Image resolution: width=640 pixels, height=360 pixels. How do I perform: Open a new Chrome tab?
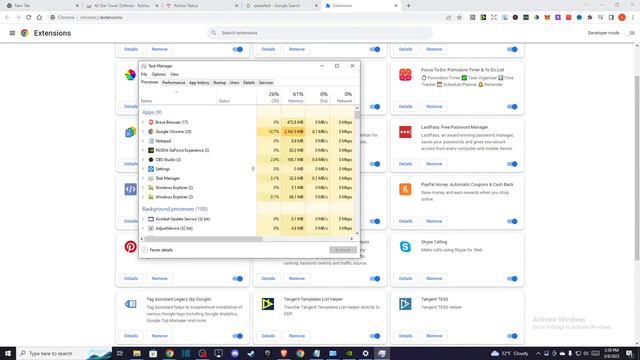pos(408,6)
